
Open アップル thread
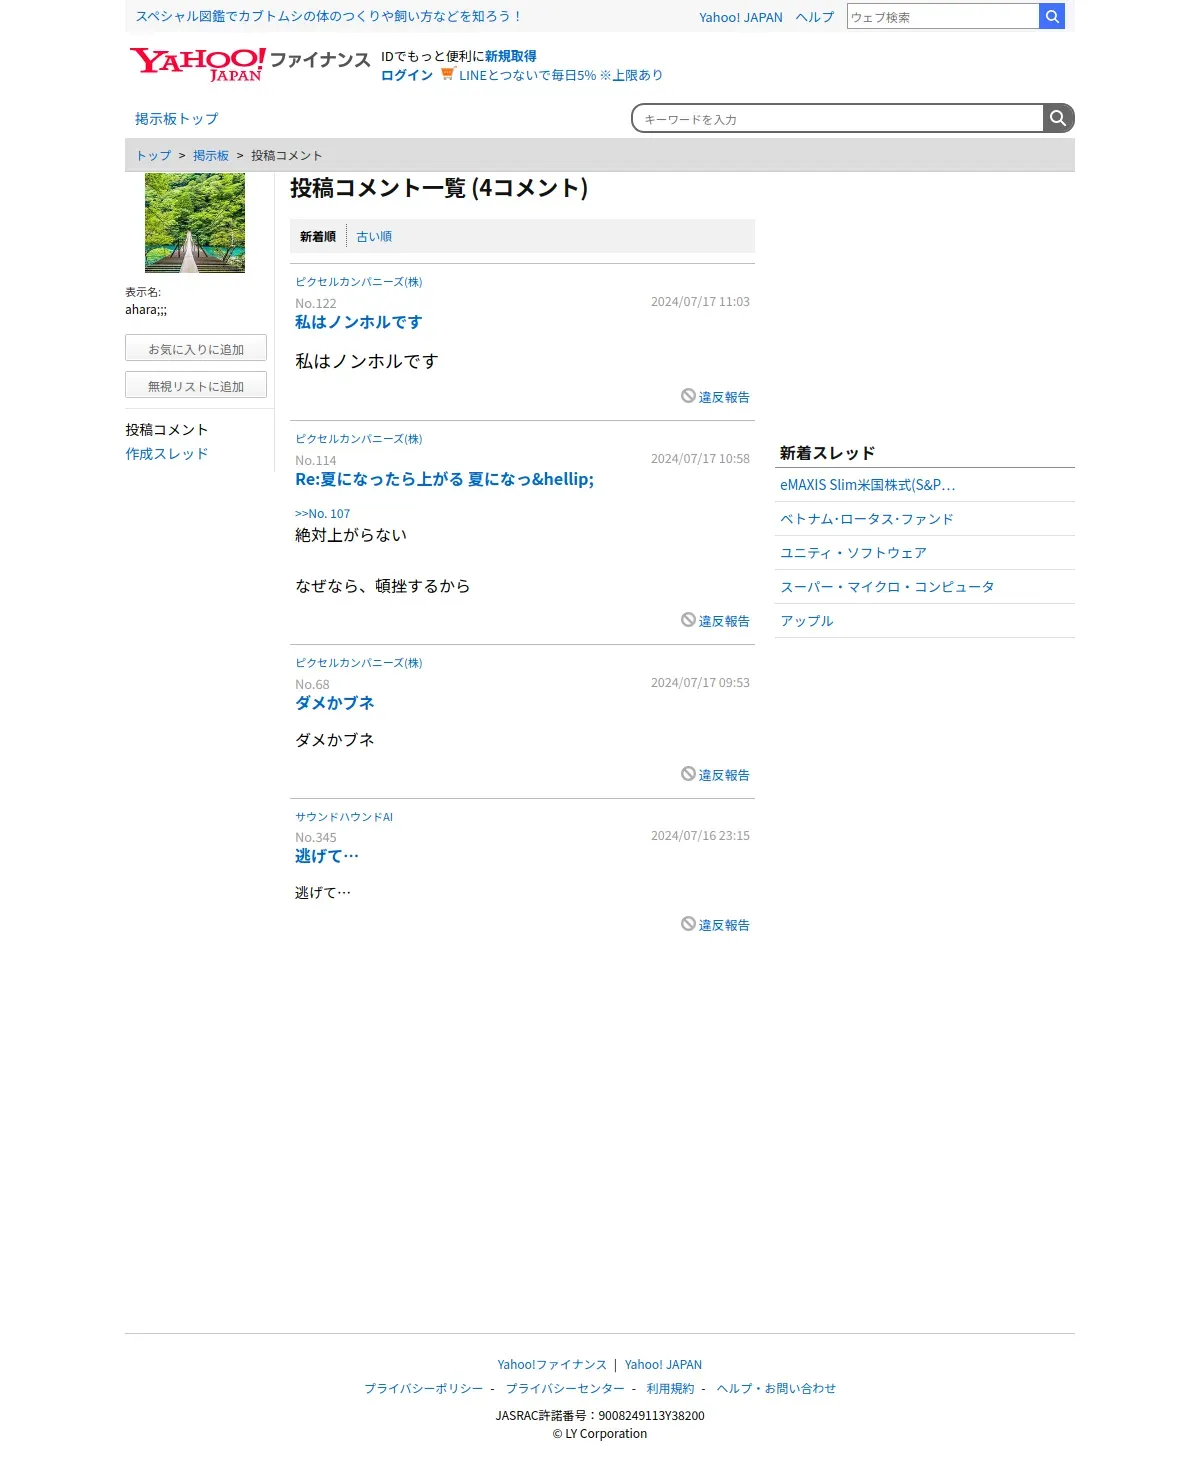pyautogui.click(x=806, y=621)
